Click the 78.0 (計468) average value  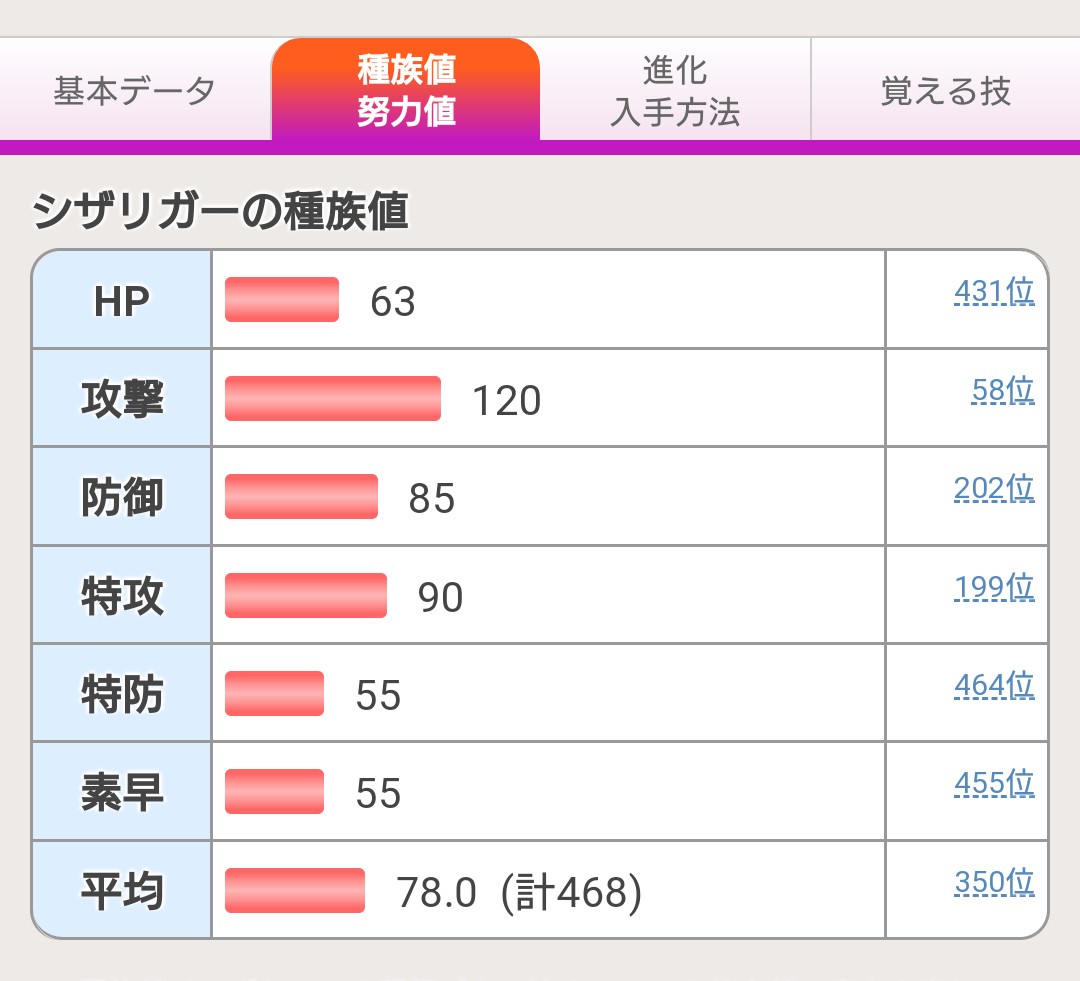pos(519,892)
